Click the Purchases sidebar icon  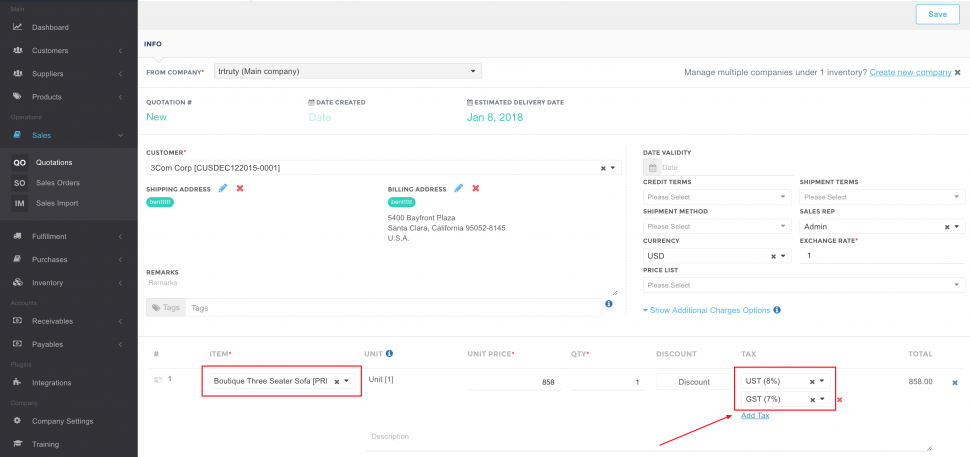click(18, 259)
